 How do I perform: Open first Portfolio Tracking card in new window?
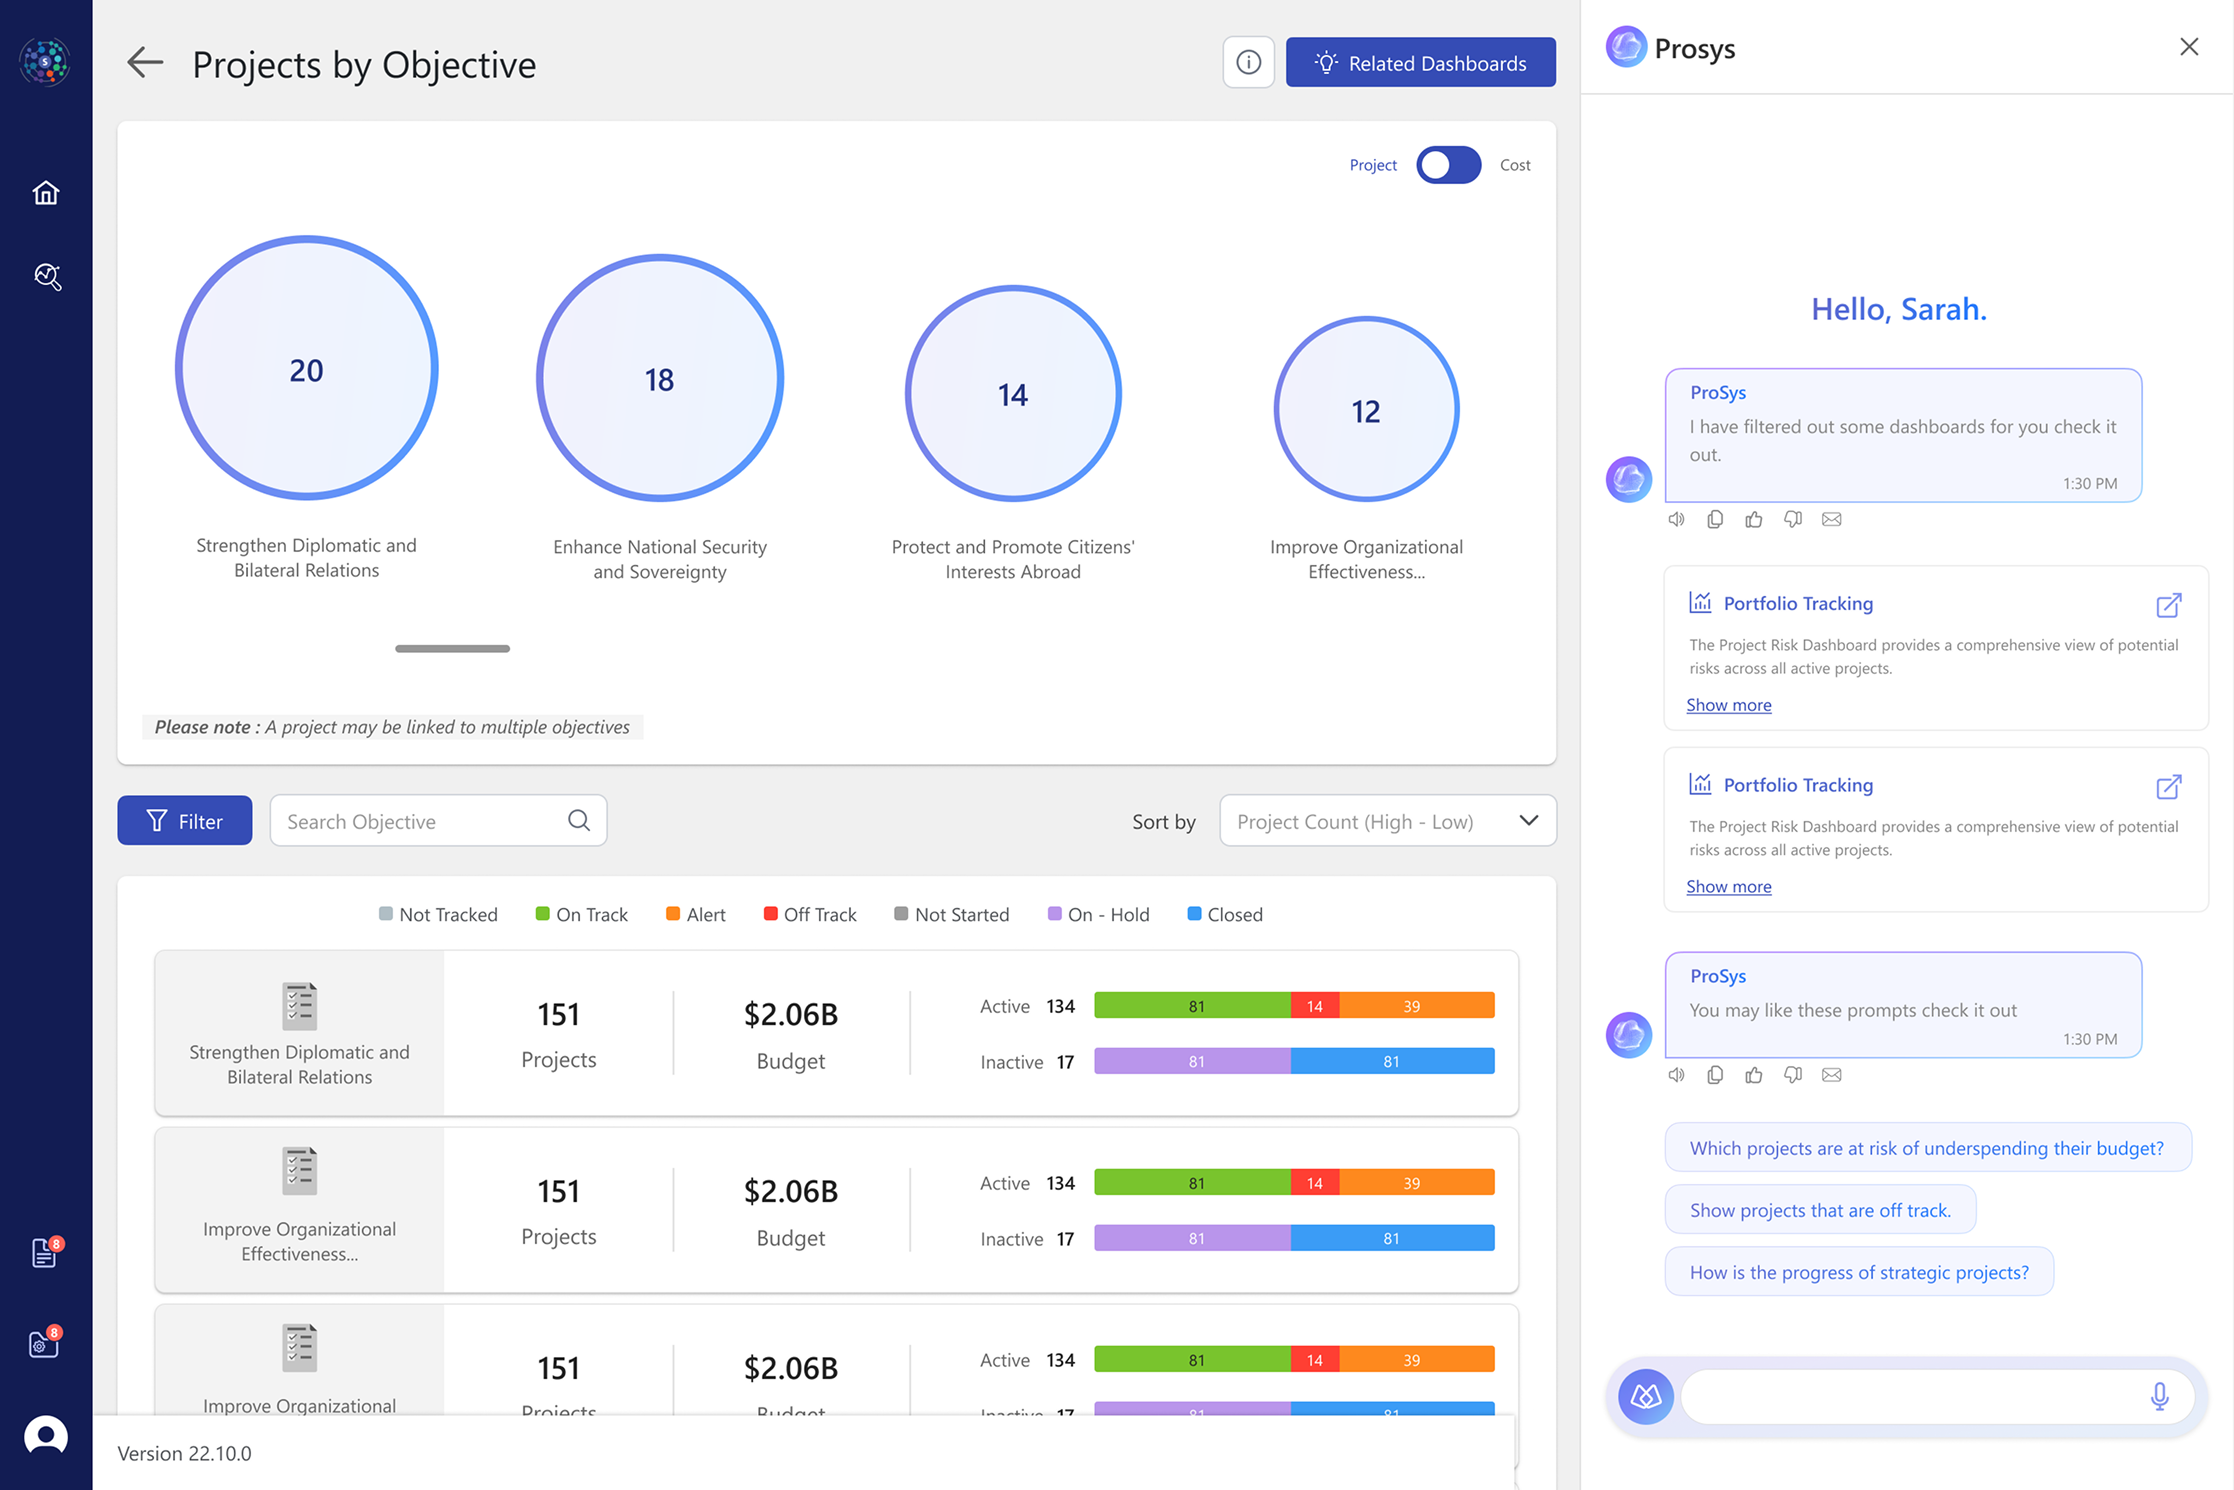click(x=2168, y=605)
